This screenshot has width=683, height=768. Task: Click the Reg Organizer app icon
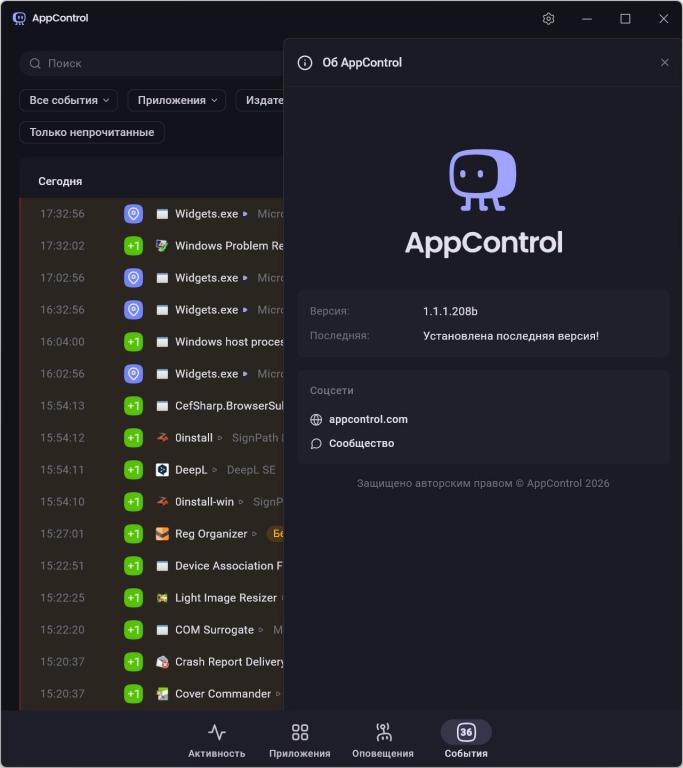tap(162, 534)
